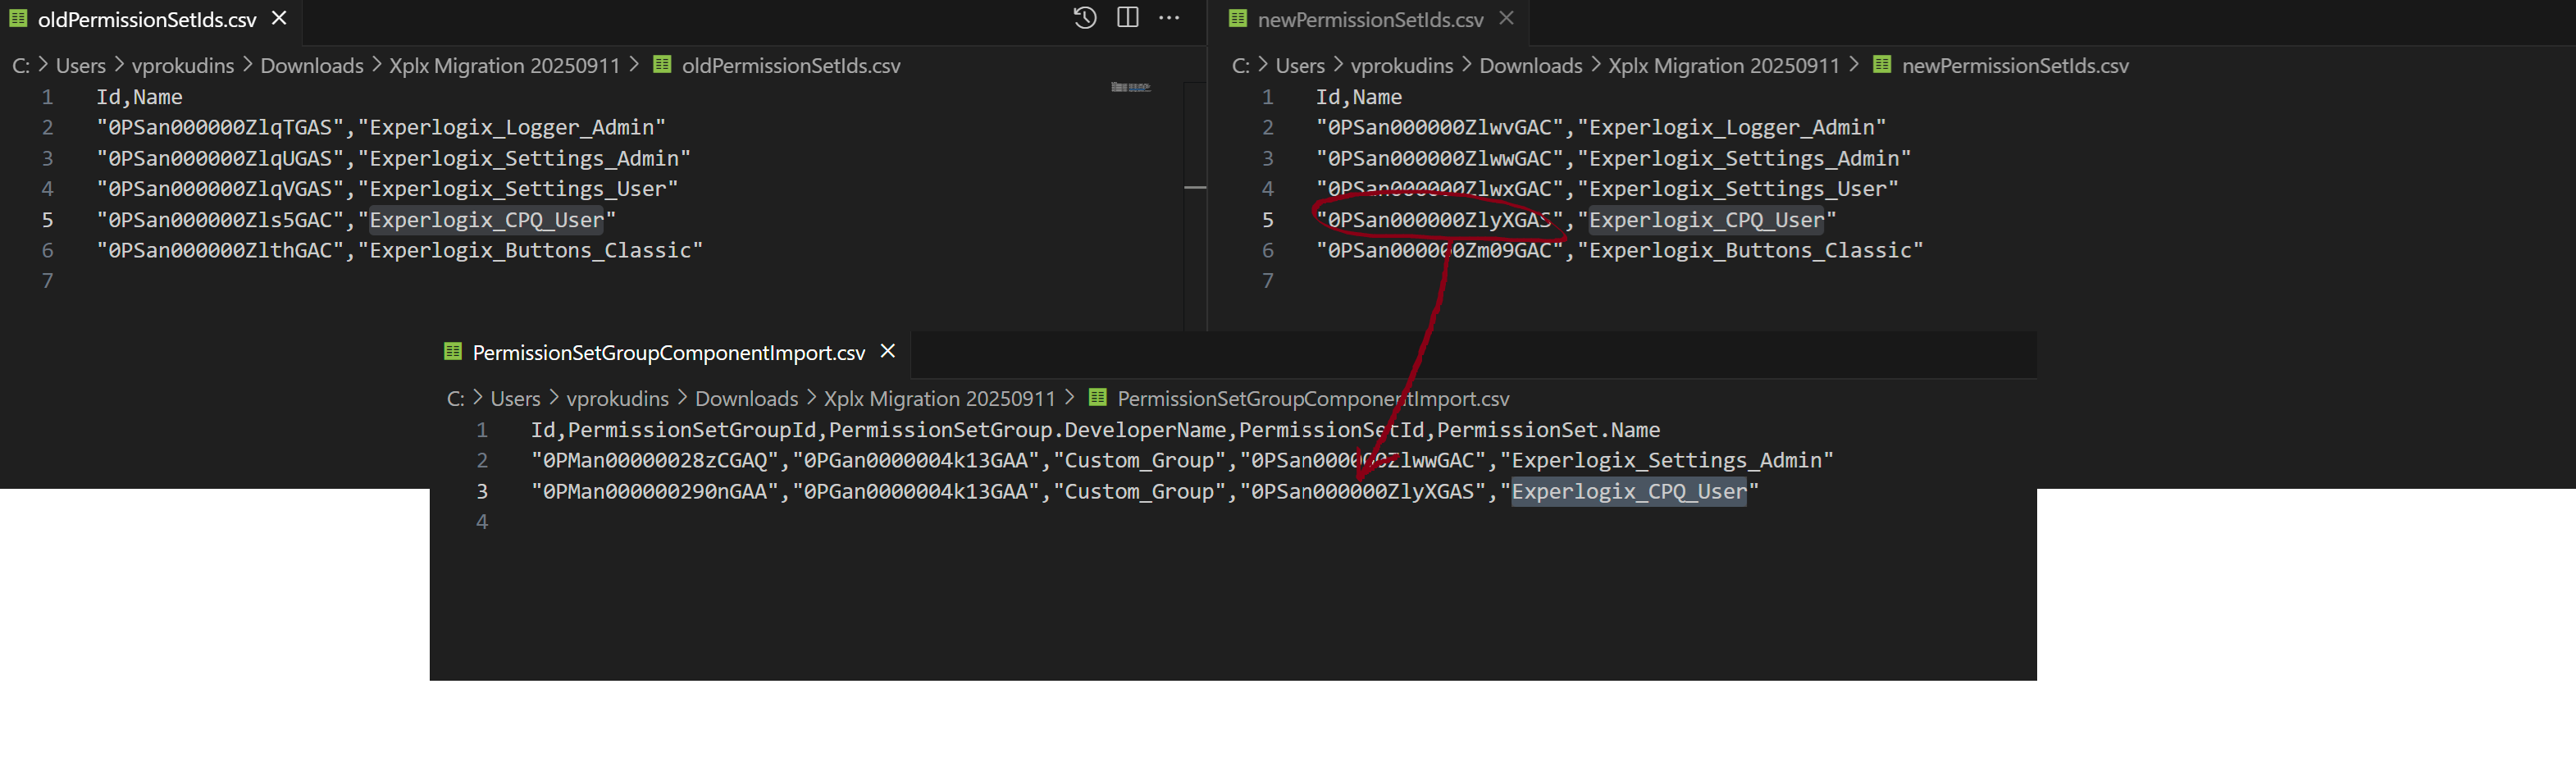Expand the vprokudins breadcrumb in the right editor

(1401, 65)
